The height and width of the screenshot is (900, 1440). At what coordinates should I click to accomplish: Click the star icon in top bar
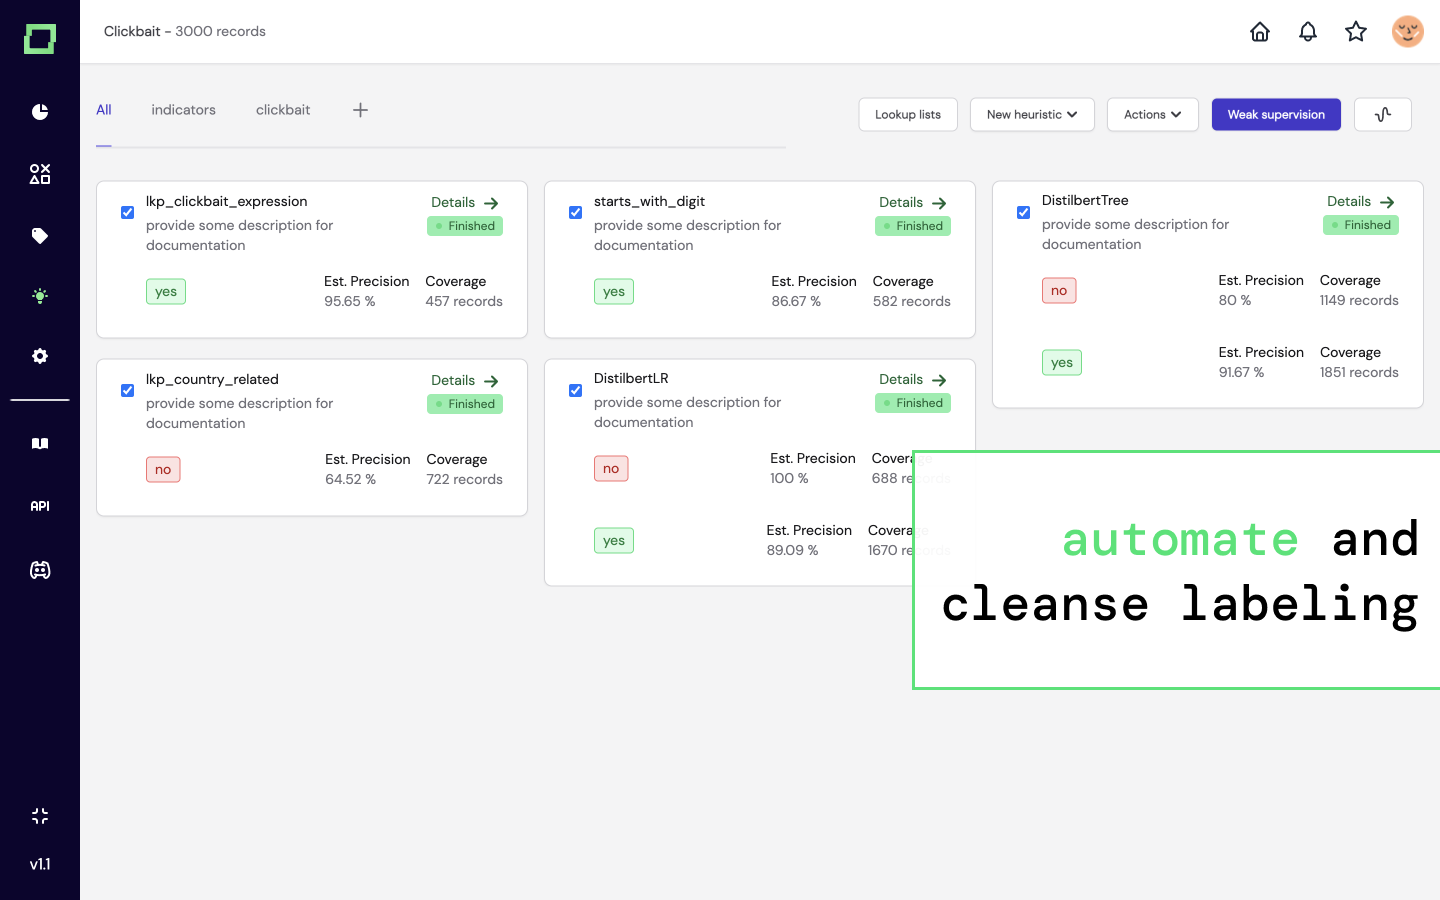tap(1356, 32)
